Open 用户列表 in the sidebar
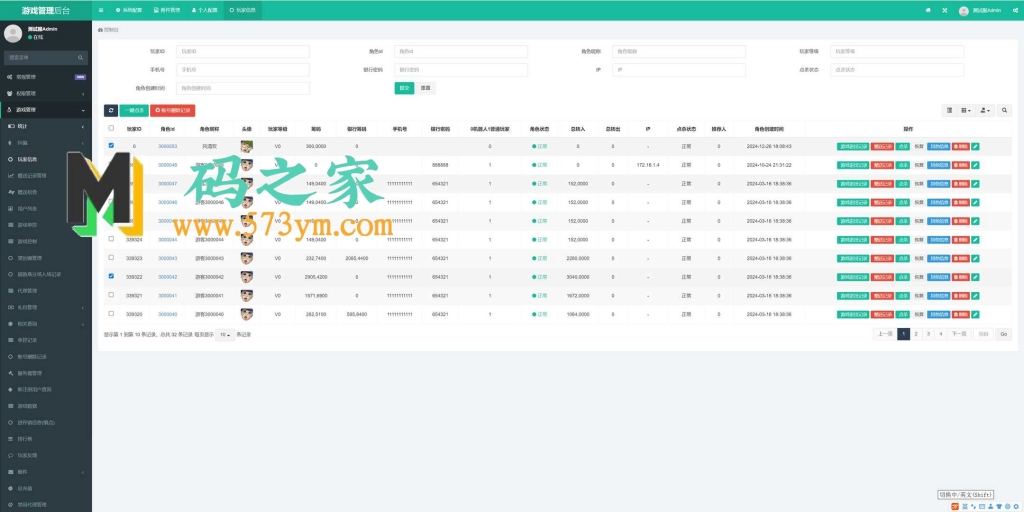This screenshot has width=1024, height=512. click(x=46, y=208)
